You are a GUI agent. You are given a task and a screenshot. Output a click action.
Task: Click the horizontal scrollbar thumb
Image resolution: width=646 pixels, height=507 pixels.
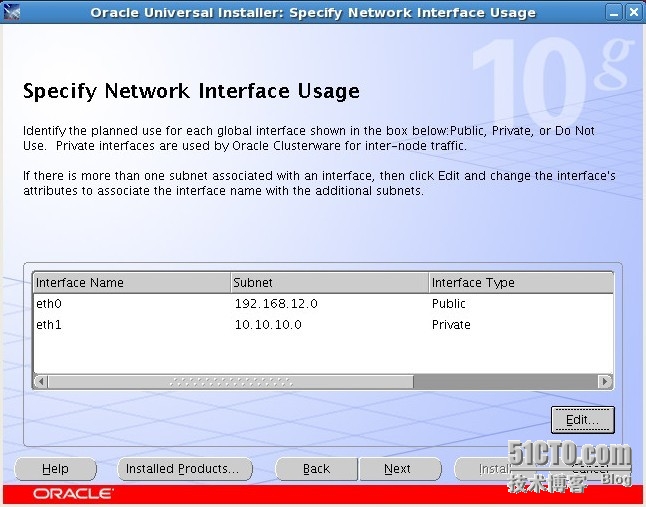coord(231,381)
